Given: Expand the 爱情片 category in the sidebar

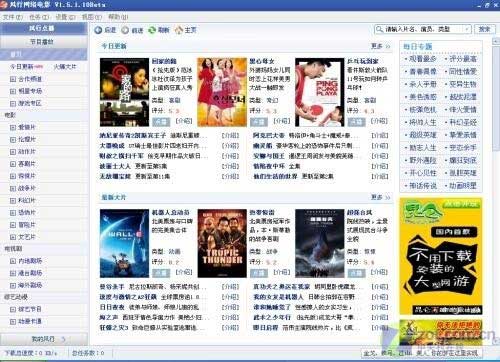Looking at the screenshot, I should click(x=13, y=127).
